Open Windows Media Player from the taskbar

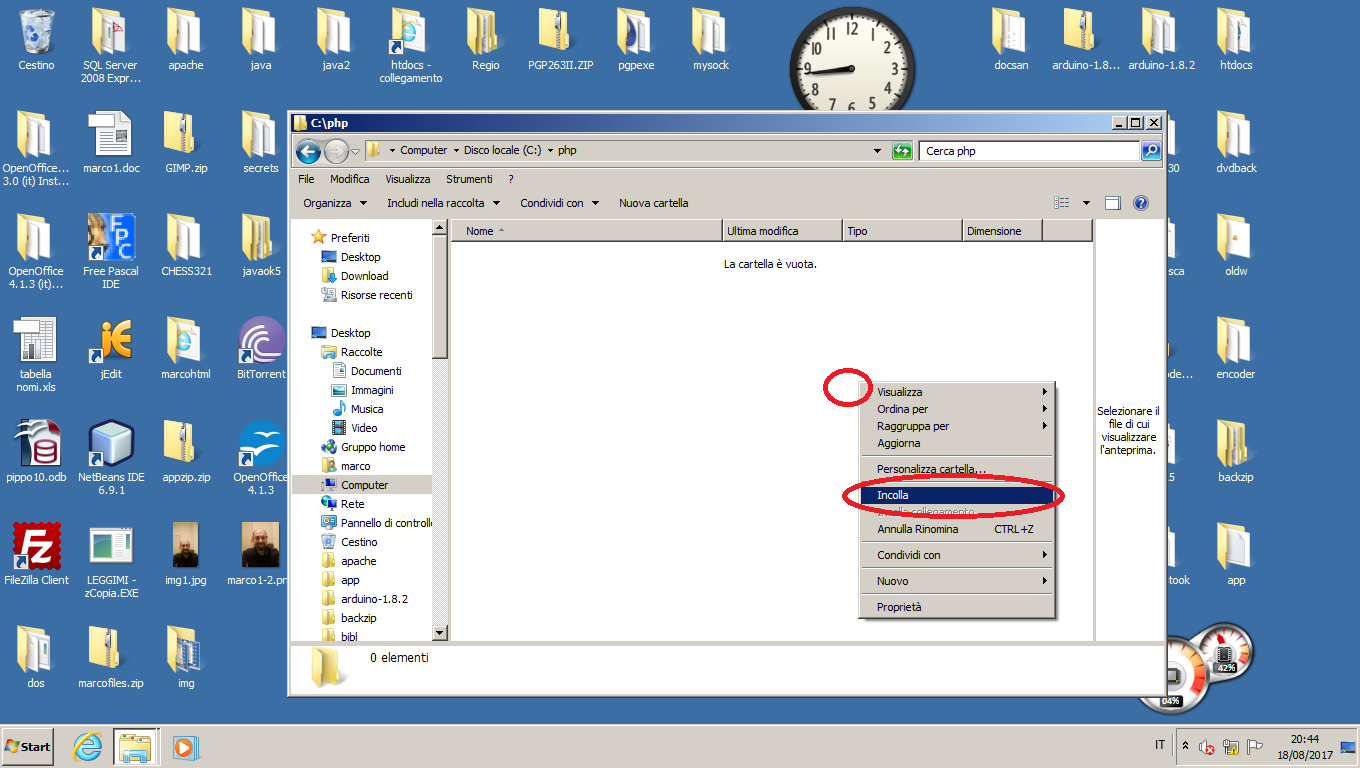point(184,746)
